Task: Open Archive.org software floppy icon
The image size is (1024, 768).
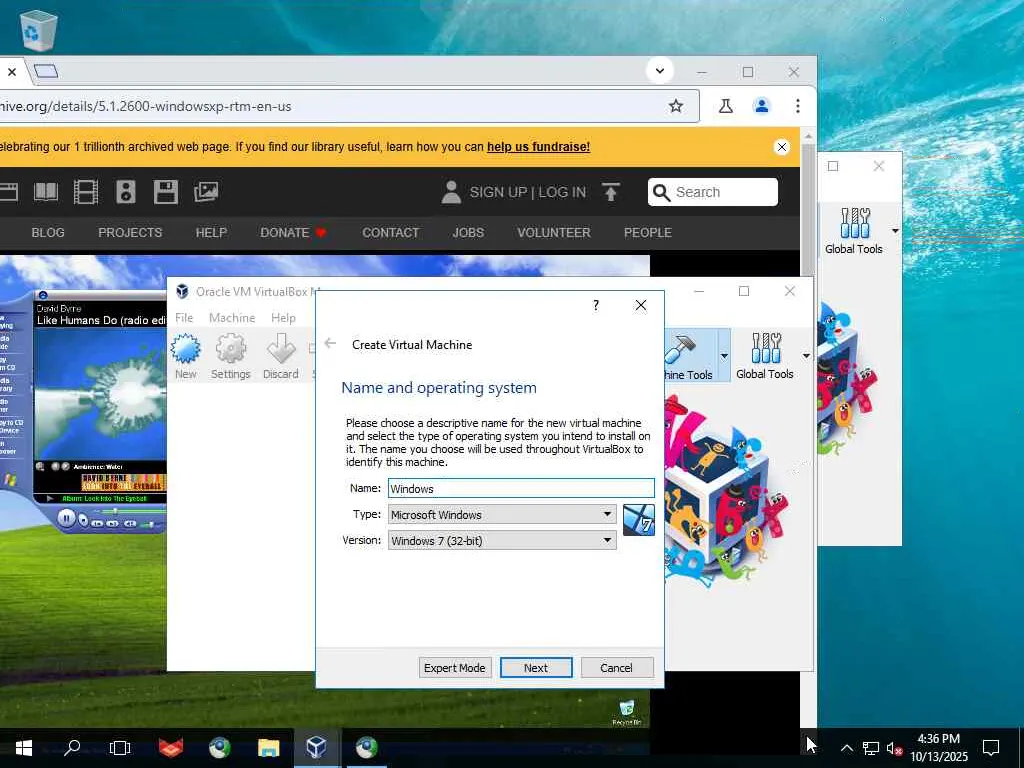Action: pos(166,192)
